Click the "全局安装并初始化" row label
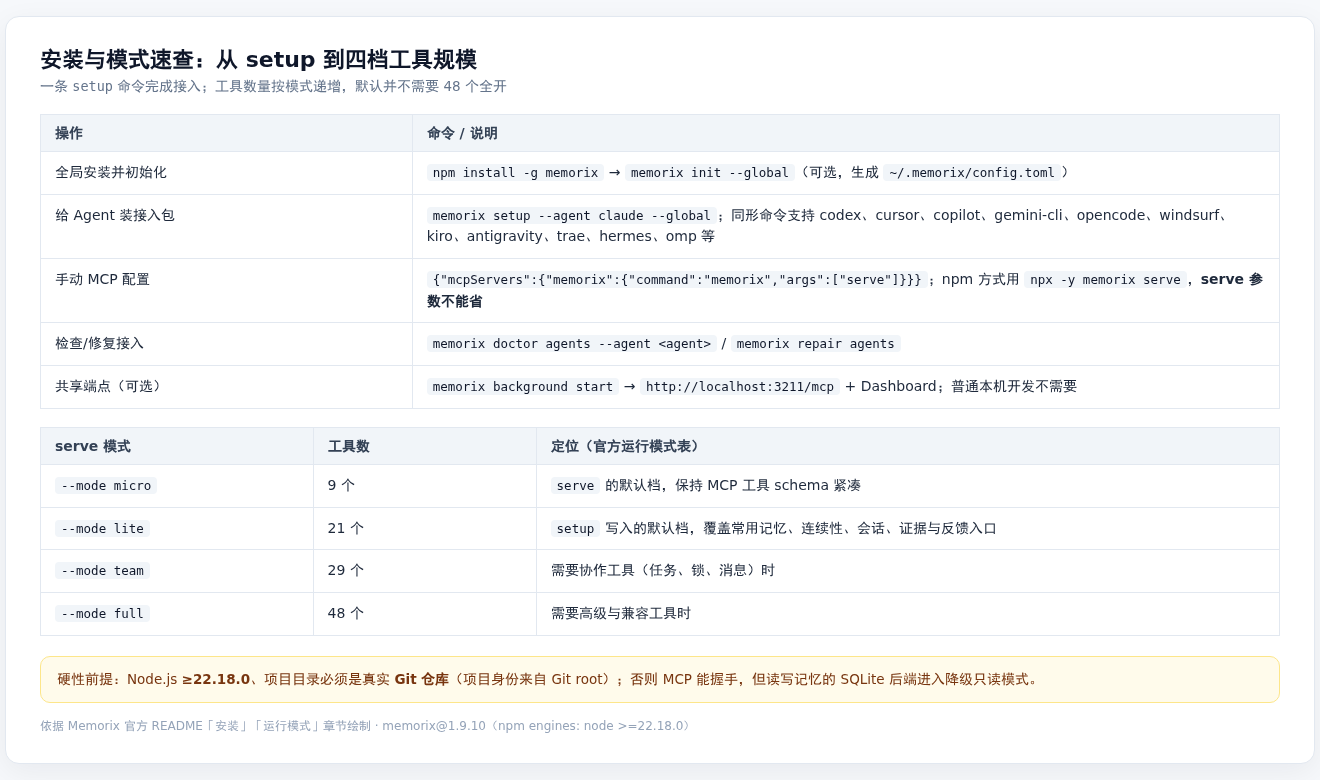This screenshot has height=780, width=1320. point(111,172)
